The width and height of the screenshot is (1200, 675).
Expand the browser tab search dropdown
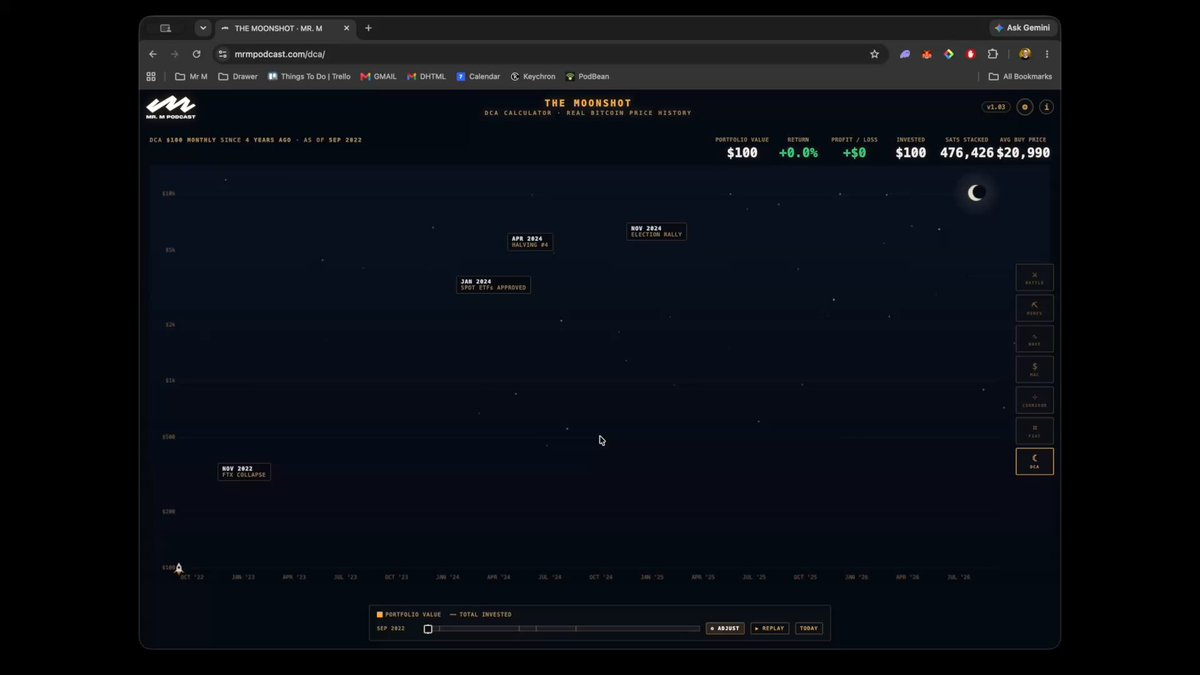coord(203,28)
